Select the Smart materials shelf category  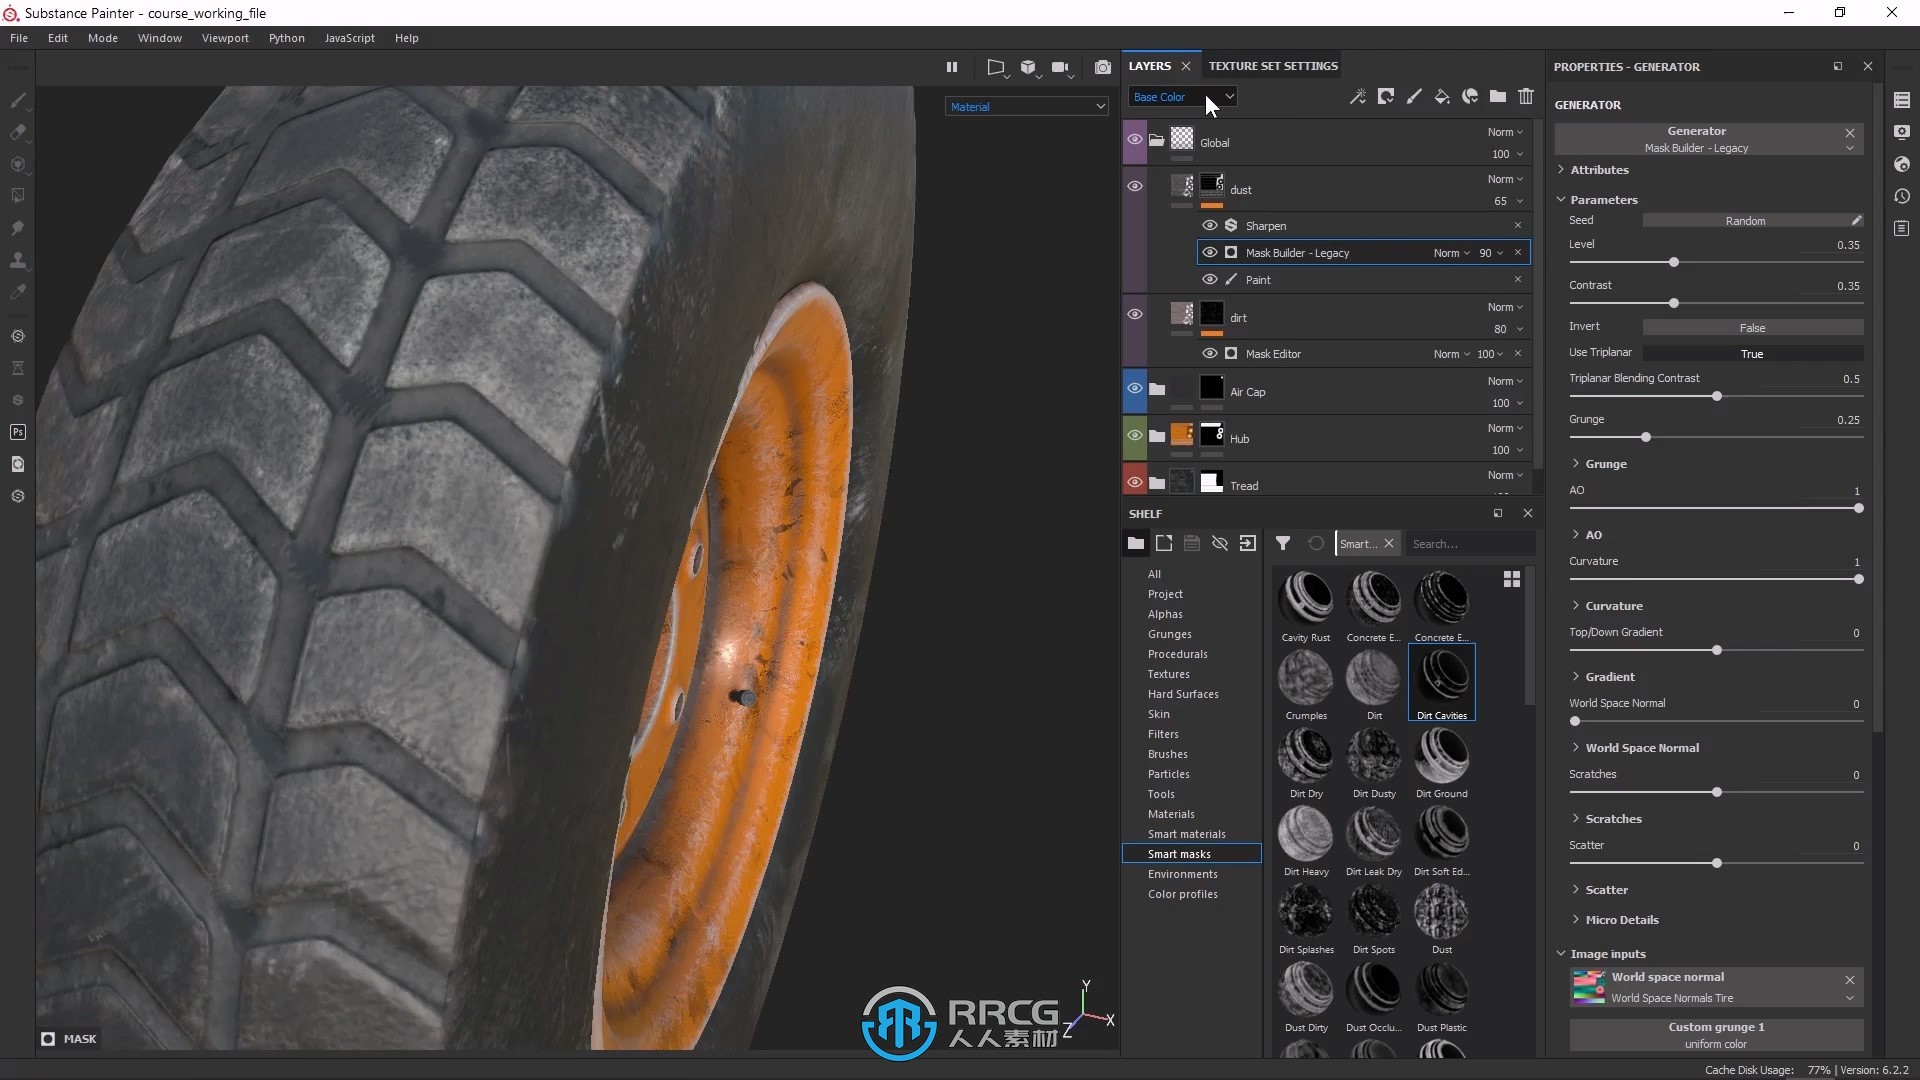click(1187, 834)
